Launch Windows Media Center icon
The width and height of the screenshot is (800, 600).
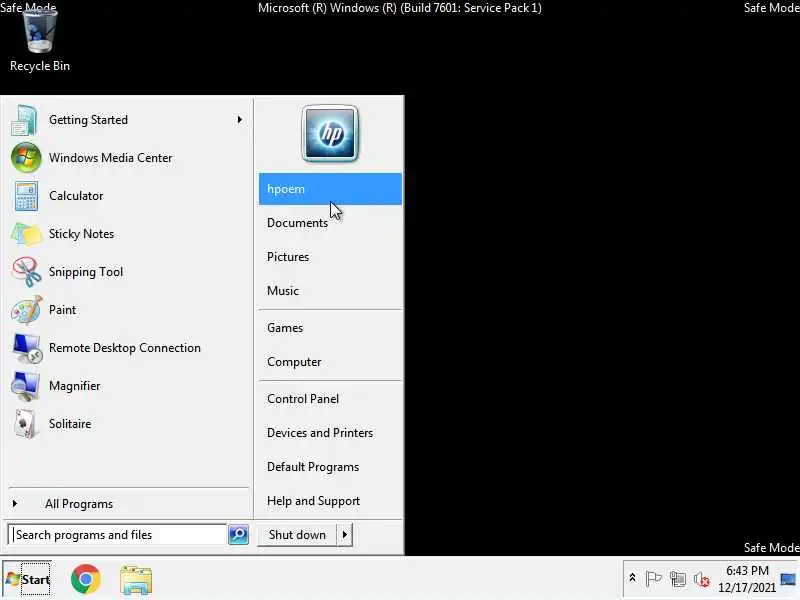point(26,158)
